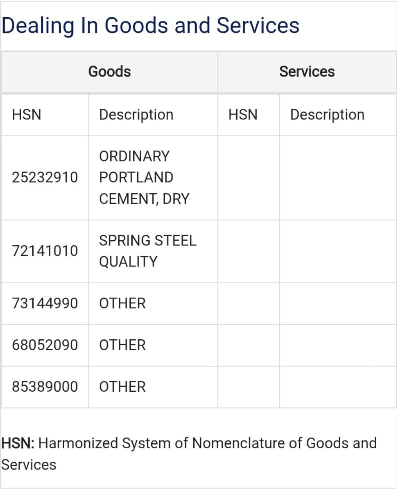Click the Description header under Services
The image size is (397, 491).
(x=327, y=115)
